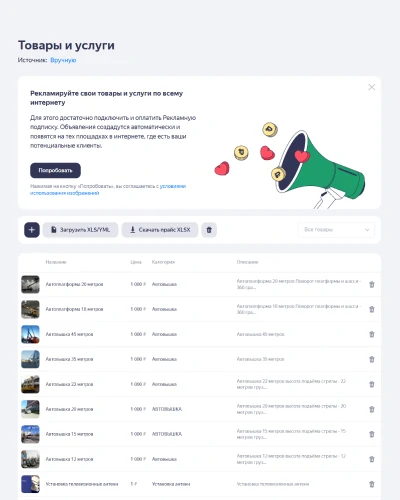Open the Автовышка 35 метров thumbnail
Viewport: 400px width, 500px height.
click(30, 359)
